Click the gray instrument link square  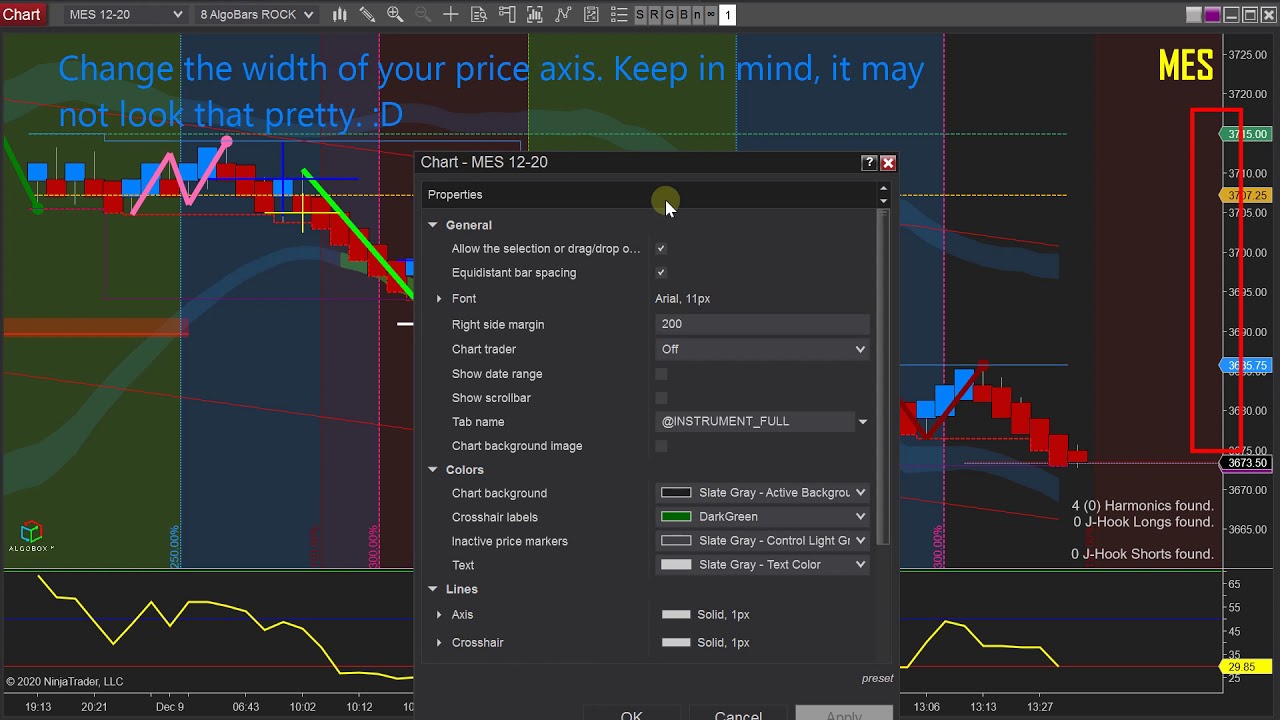point(1194,14)
